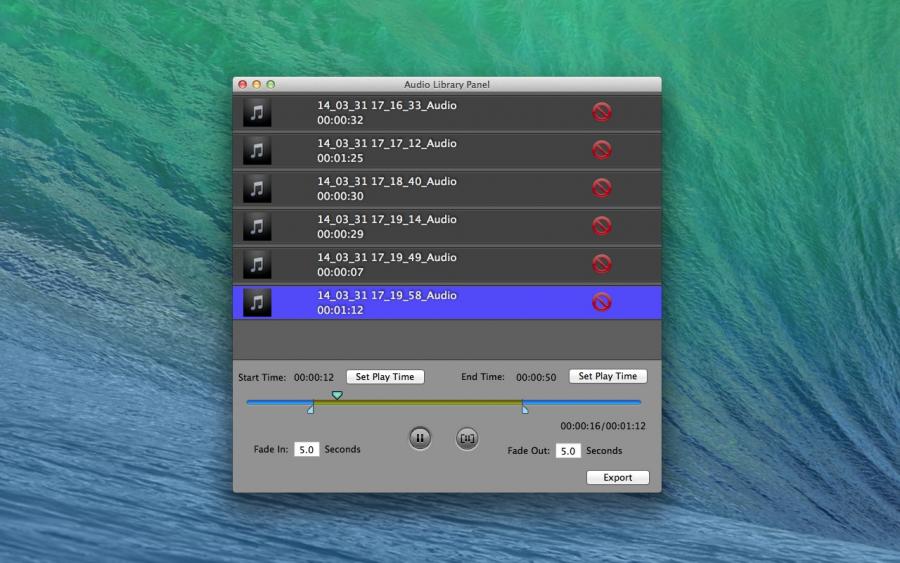900x563 pixels.
Task: Click the End Time value 00:00:50
Action: (x=536, y=378)
